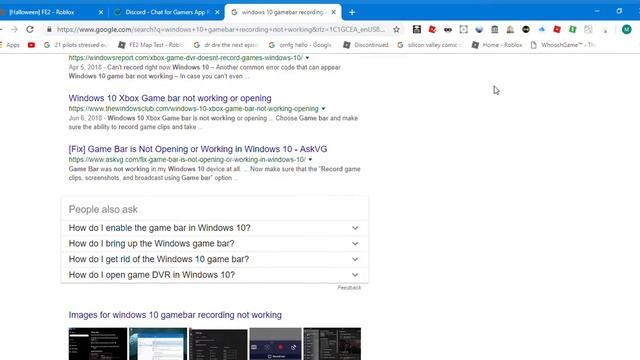Screen dimensions: 640x360
Task: Open the 'FE2 Map Test - Roblox' bookmark
Action: (151, 45)
